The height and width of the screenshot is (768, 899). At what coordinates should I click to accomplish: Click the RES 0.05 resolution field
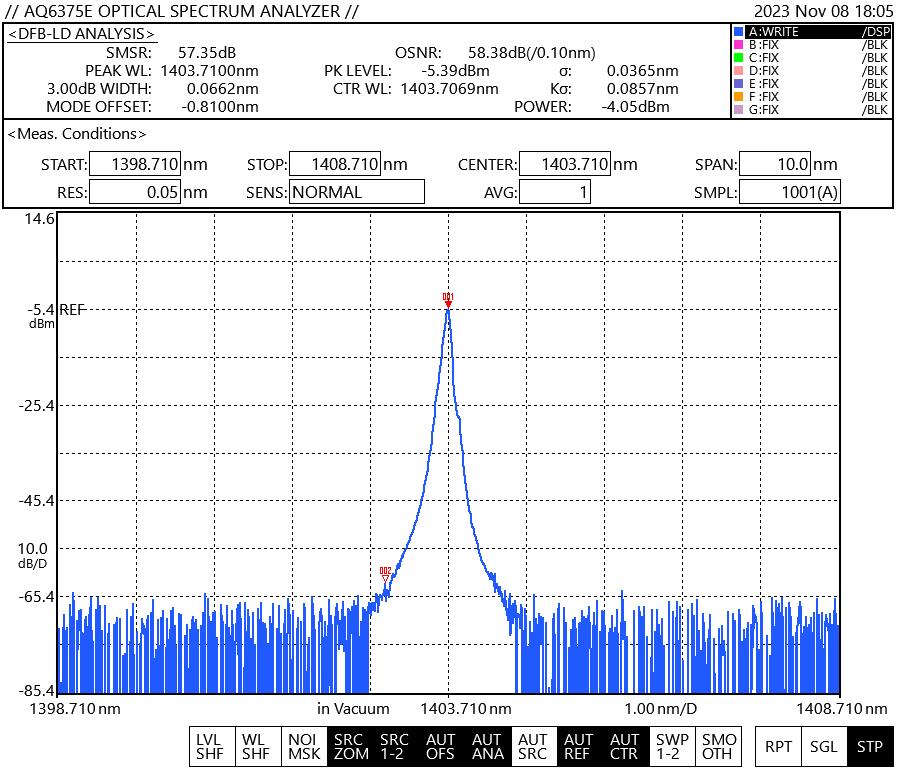[x=135, y=192]
